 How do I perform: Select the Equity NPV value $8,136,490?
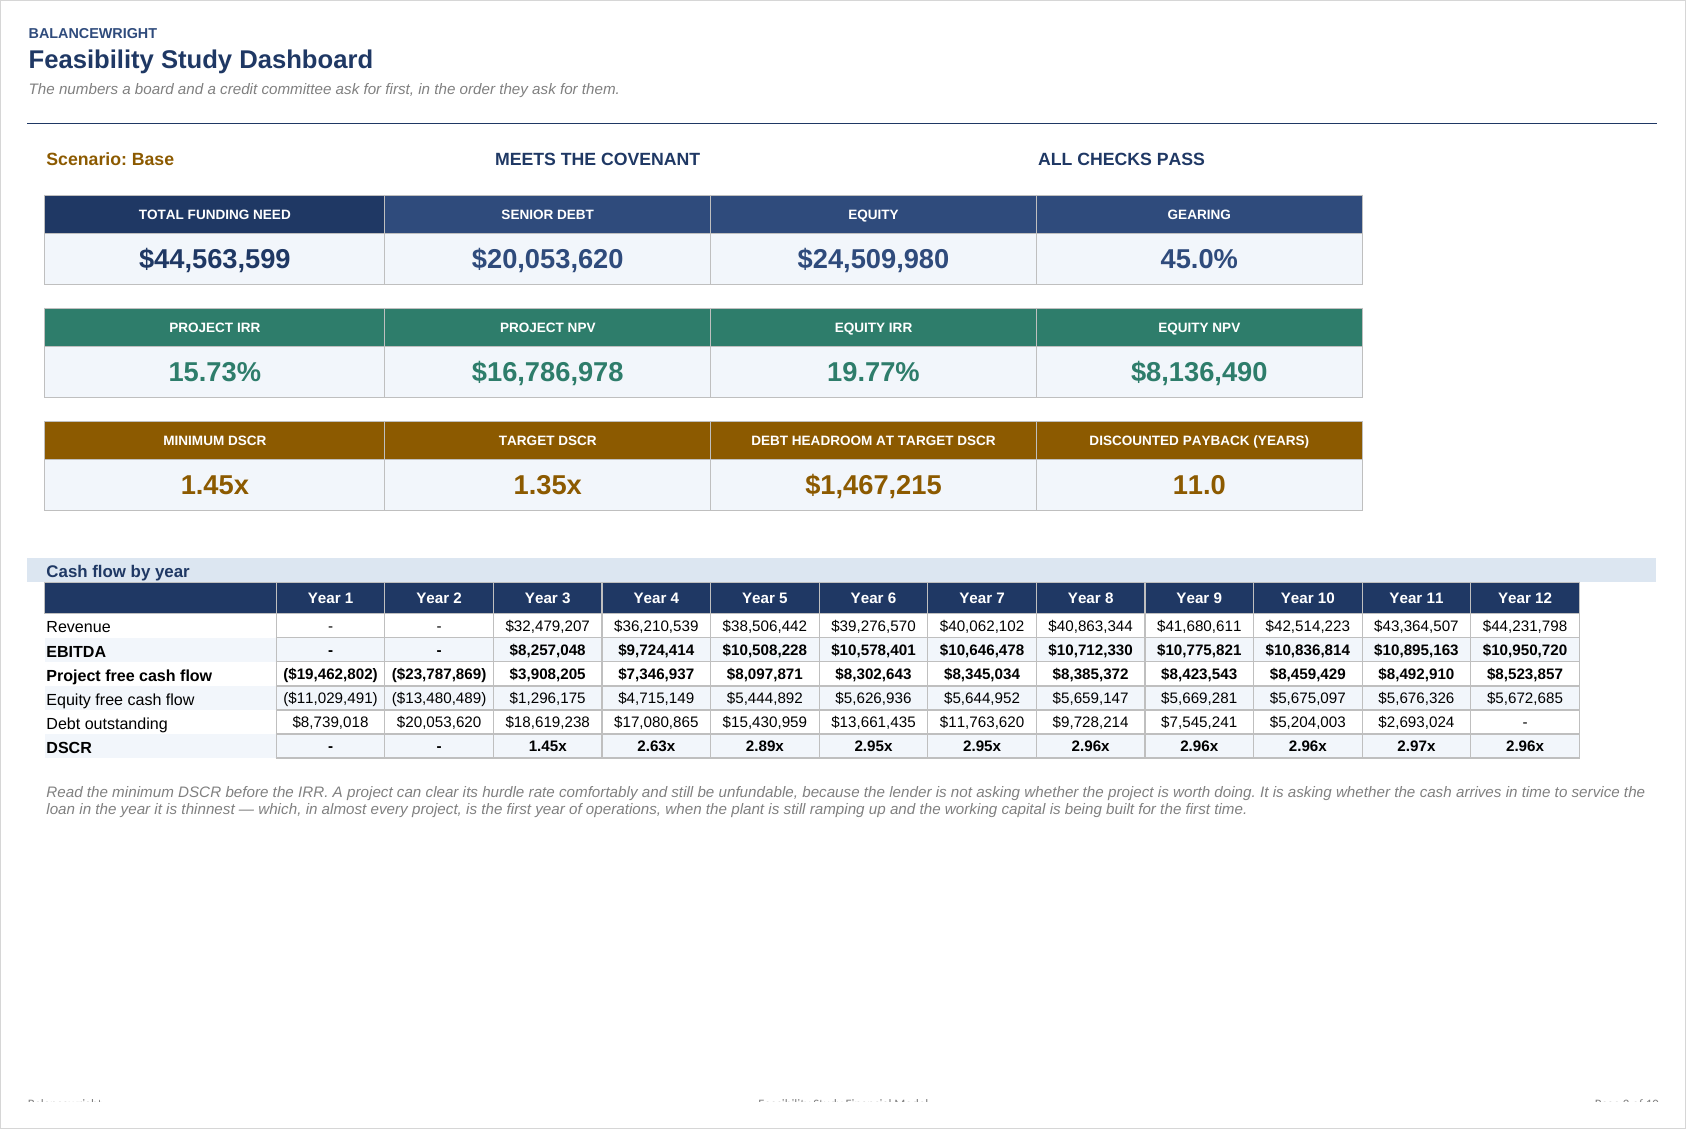click(1199, 372)
